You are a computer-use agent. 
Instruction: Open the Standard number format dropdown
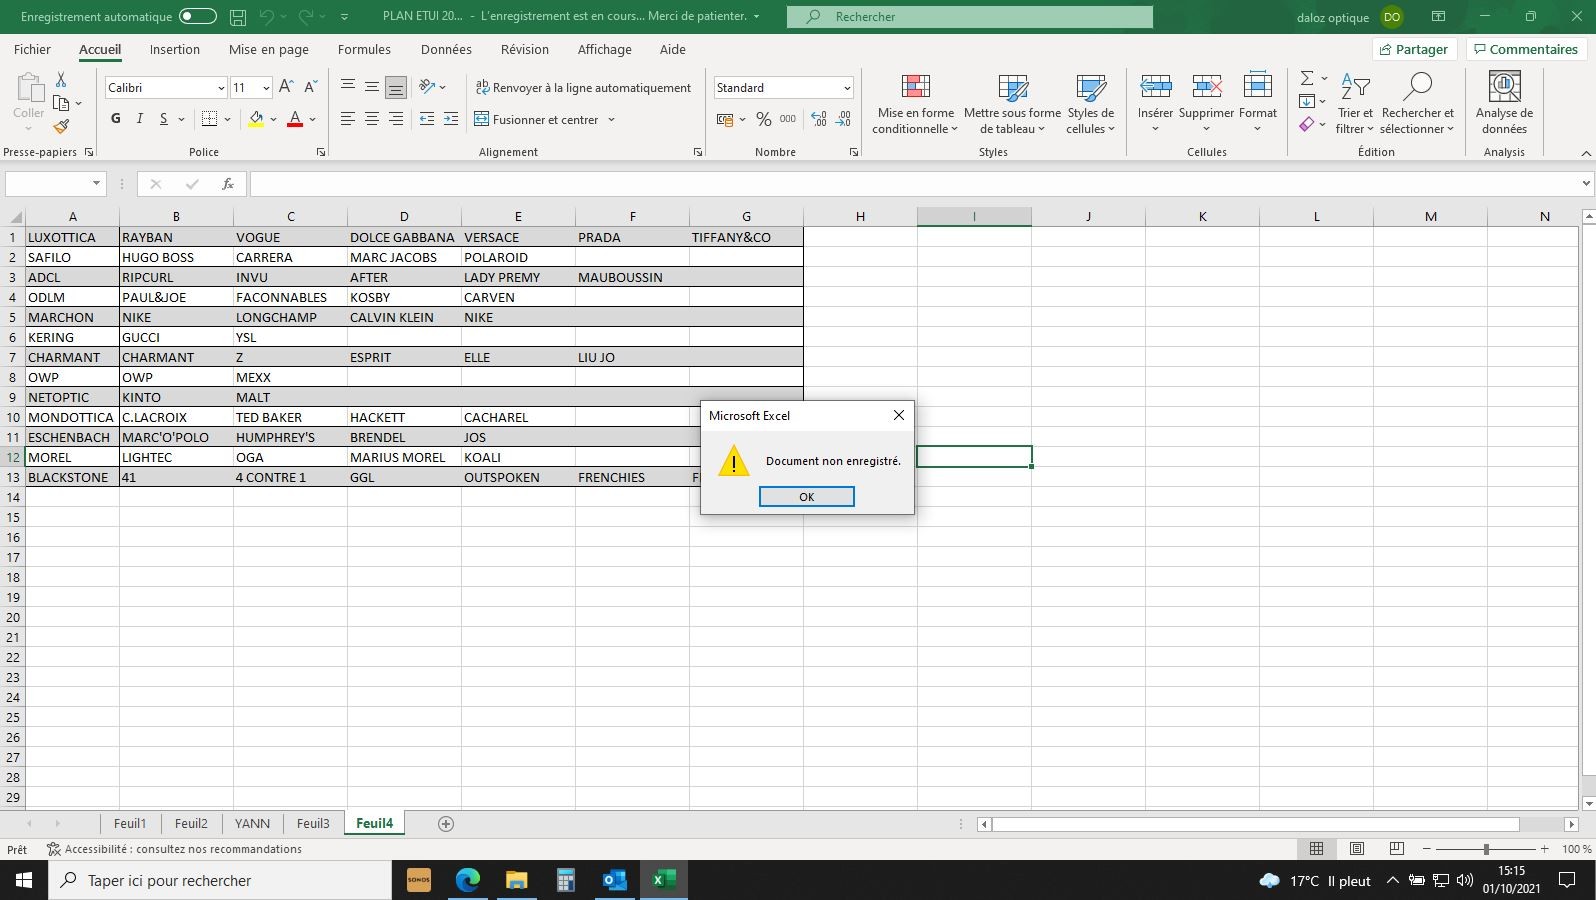tap(847, 88)
